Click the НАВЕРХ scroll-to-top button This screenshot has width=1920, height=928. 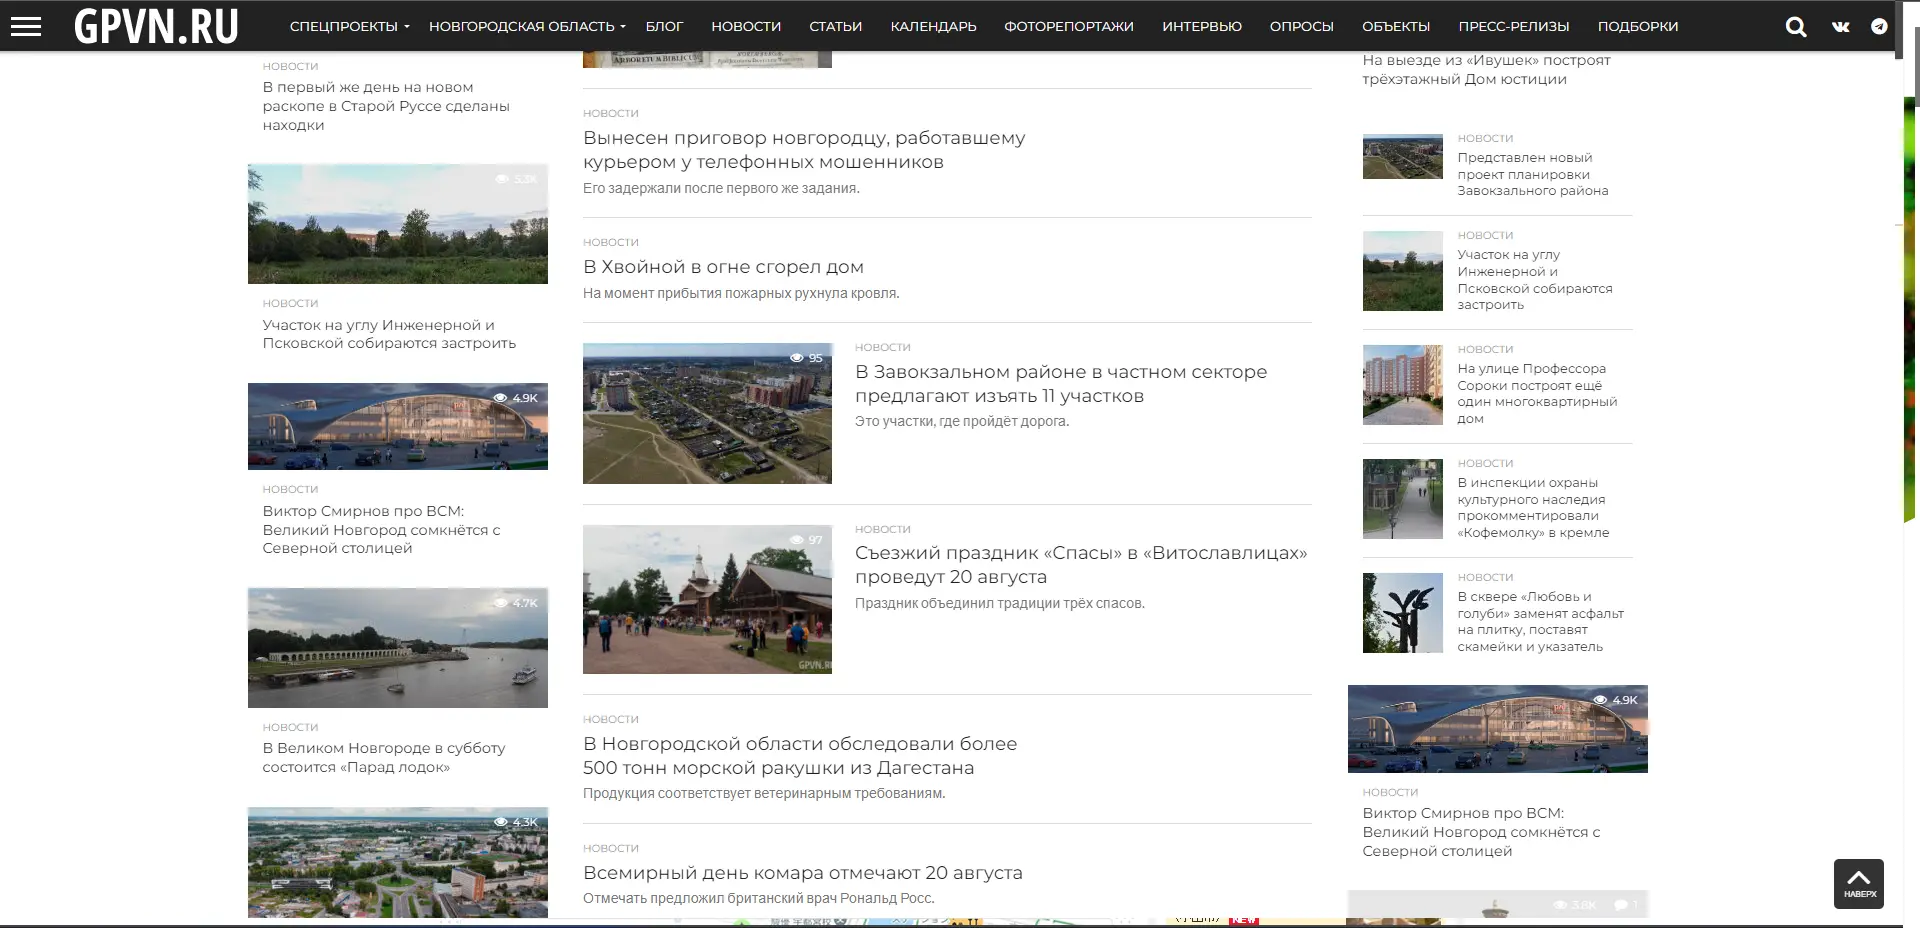(1858, 884)
